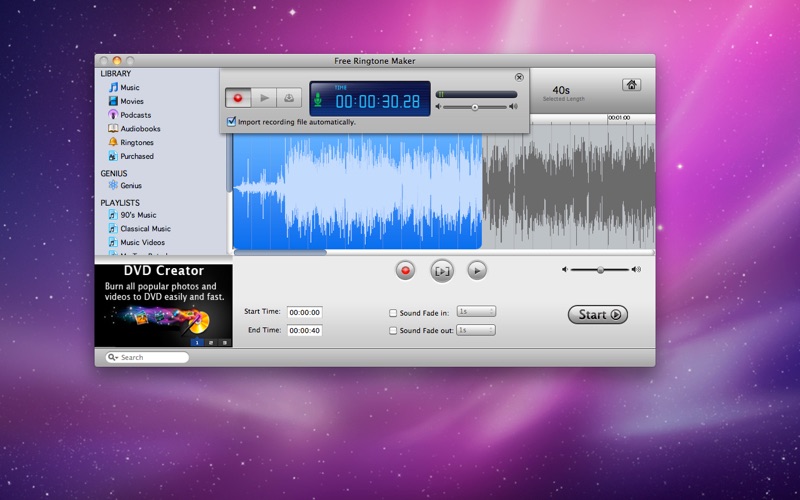Viewport: 800px width, 500px height.
Task: Enable the Sound Fade in checkbox
Action: click(393, 312)
